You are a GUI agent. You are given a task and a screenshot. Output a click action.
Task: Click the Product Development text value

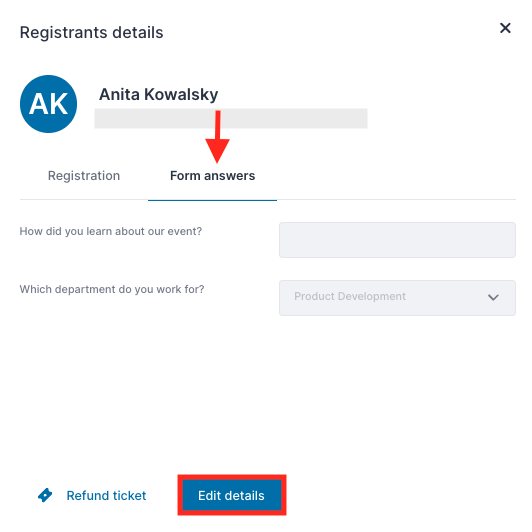[x=350, y=297]
